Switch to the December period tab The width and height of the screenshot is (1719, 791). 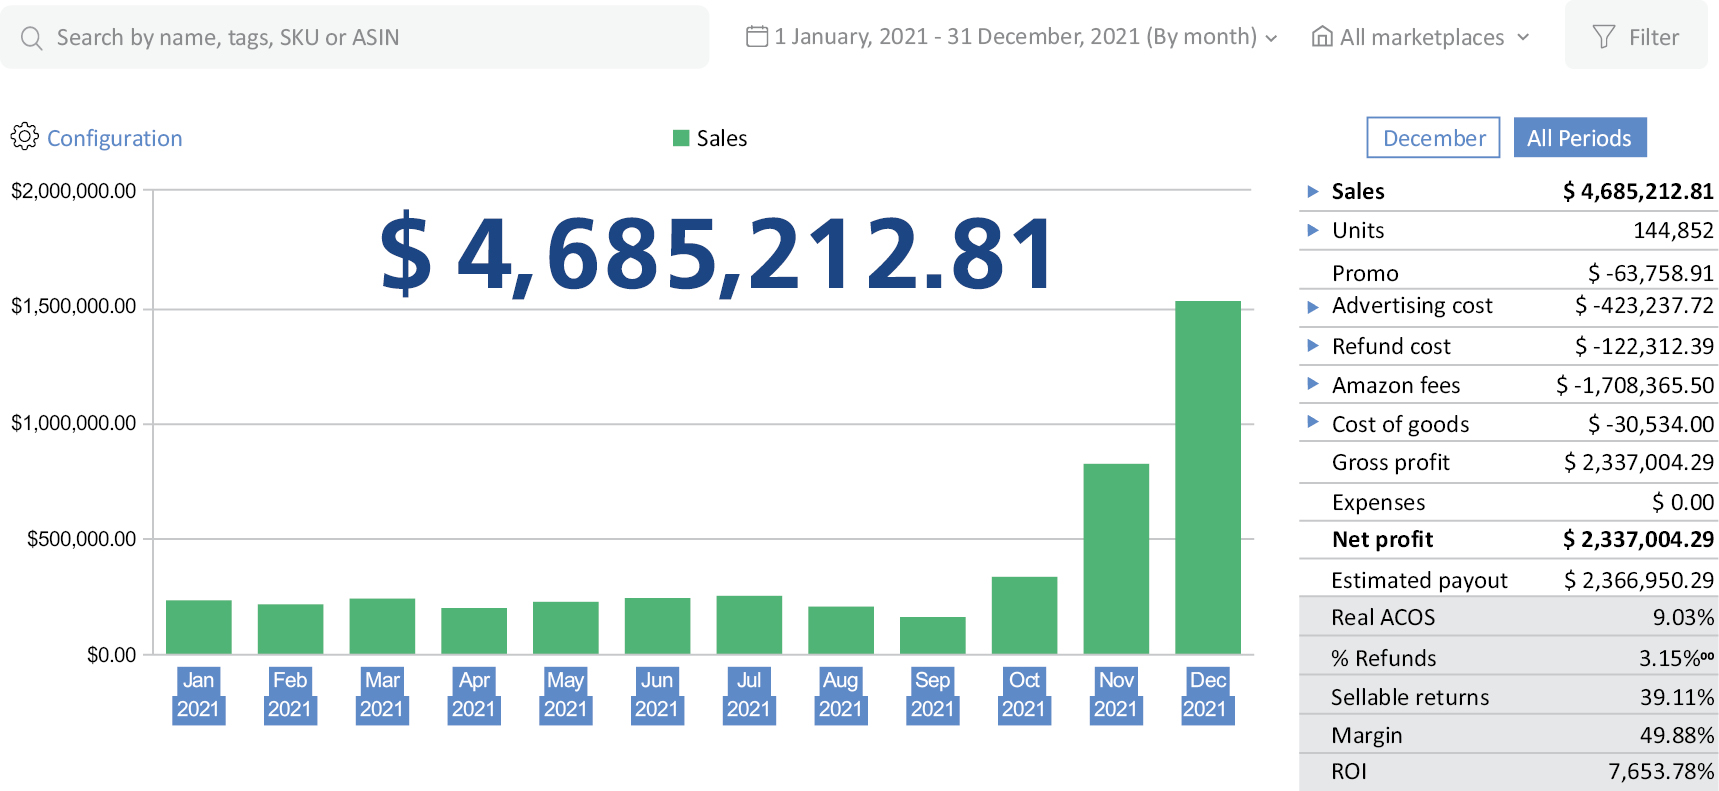pyautogui.click(x=1433, y=138)
